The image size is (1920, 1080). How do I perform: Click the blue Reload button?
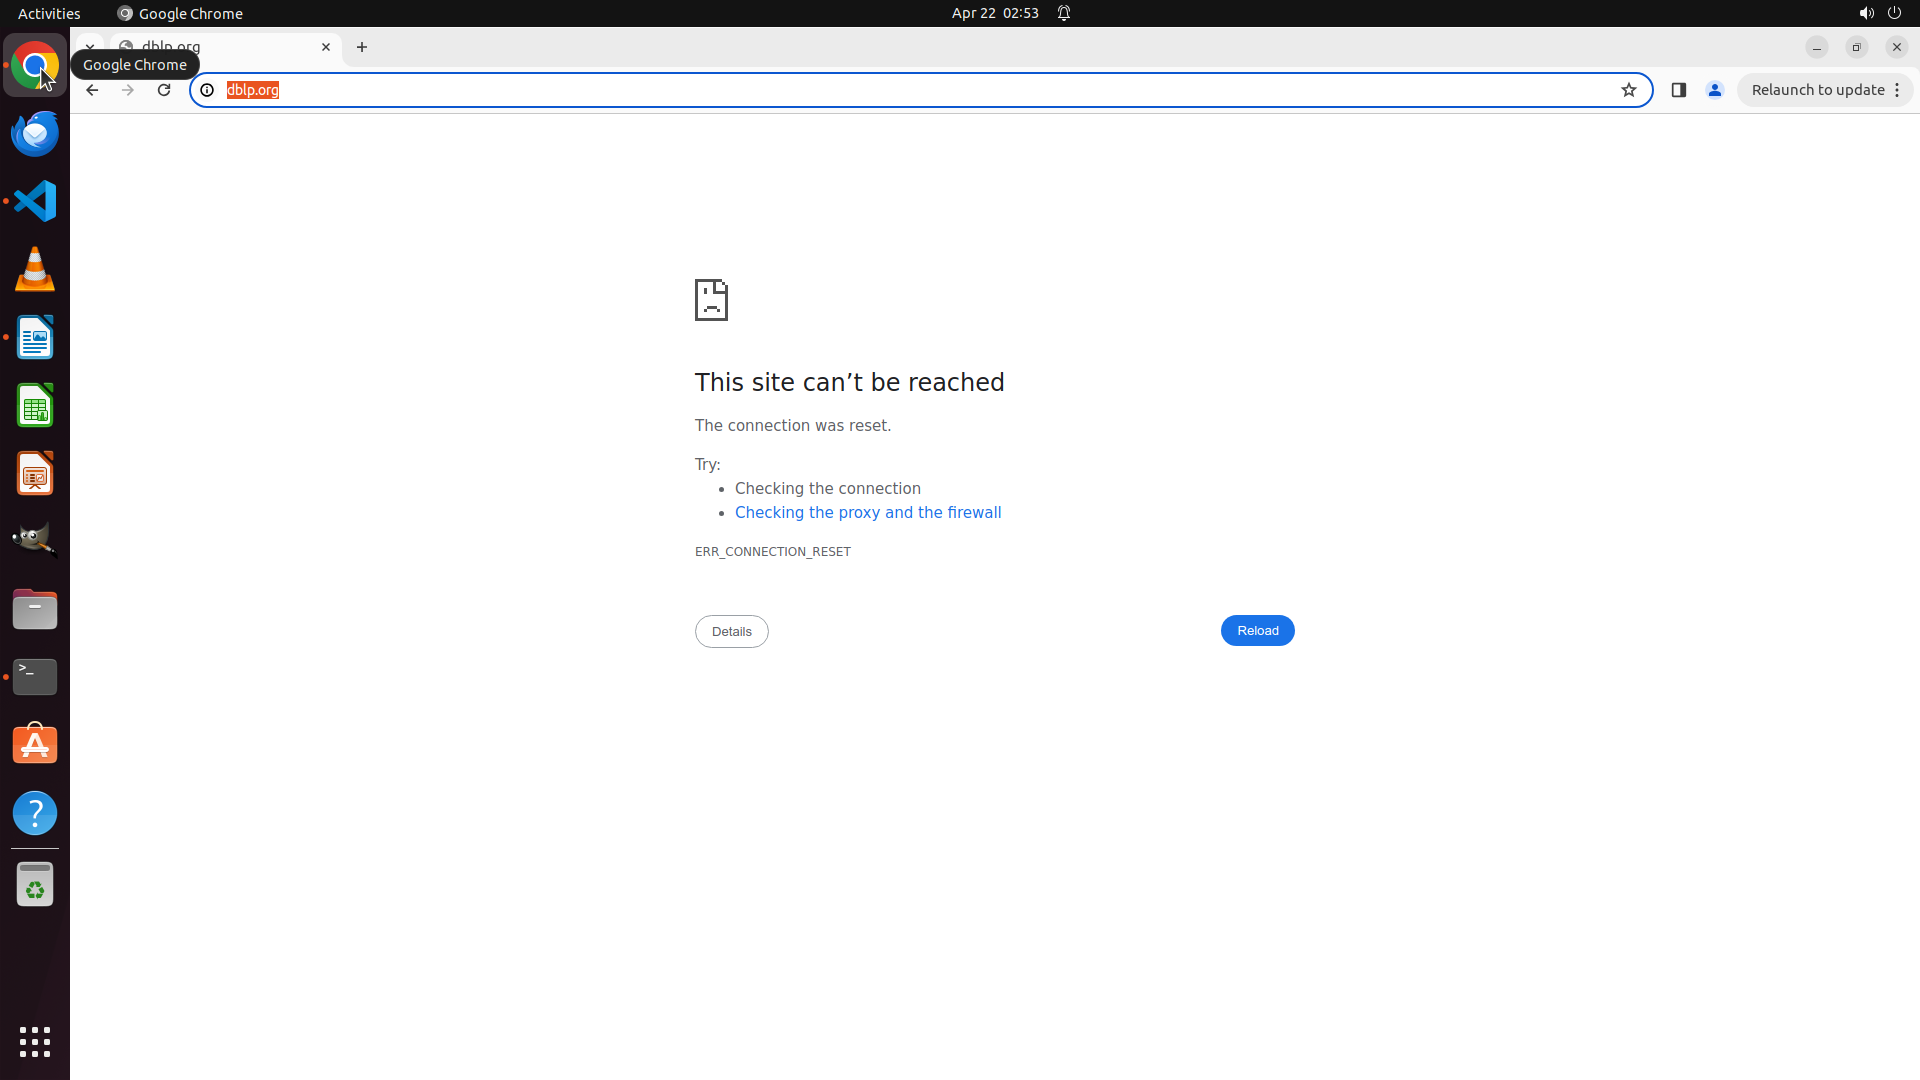tap(1257, 631)
